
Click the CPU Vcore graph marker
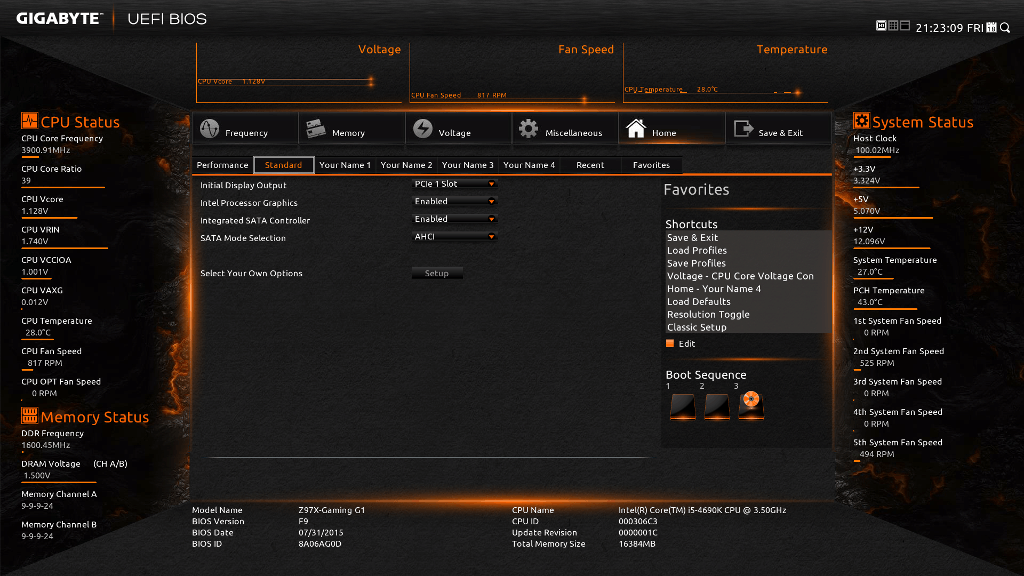[x=371, y=82]
